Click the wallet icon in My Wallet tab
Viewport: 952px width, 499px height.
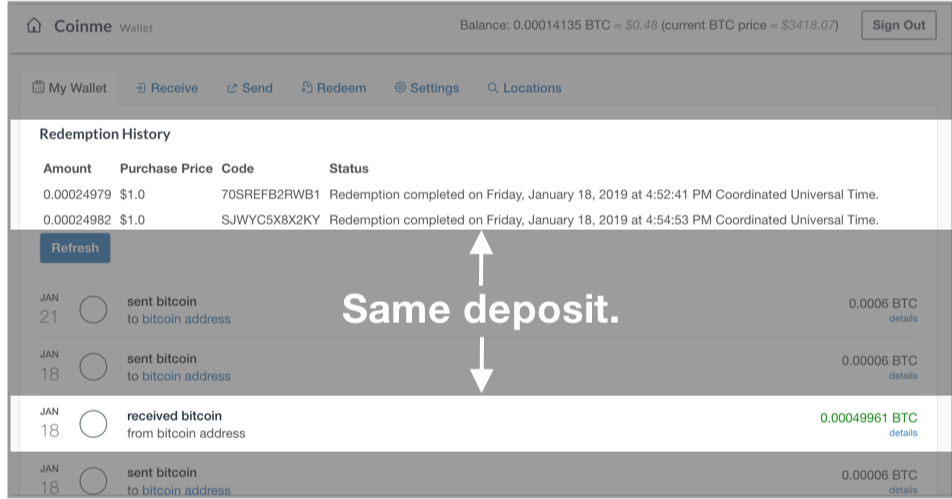point(38,87)
